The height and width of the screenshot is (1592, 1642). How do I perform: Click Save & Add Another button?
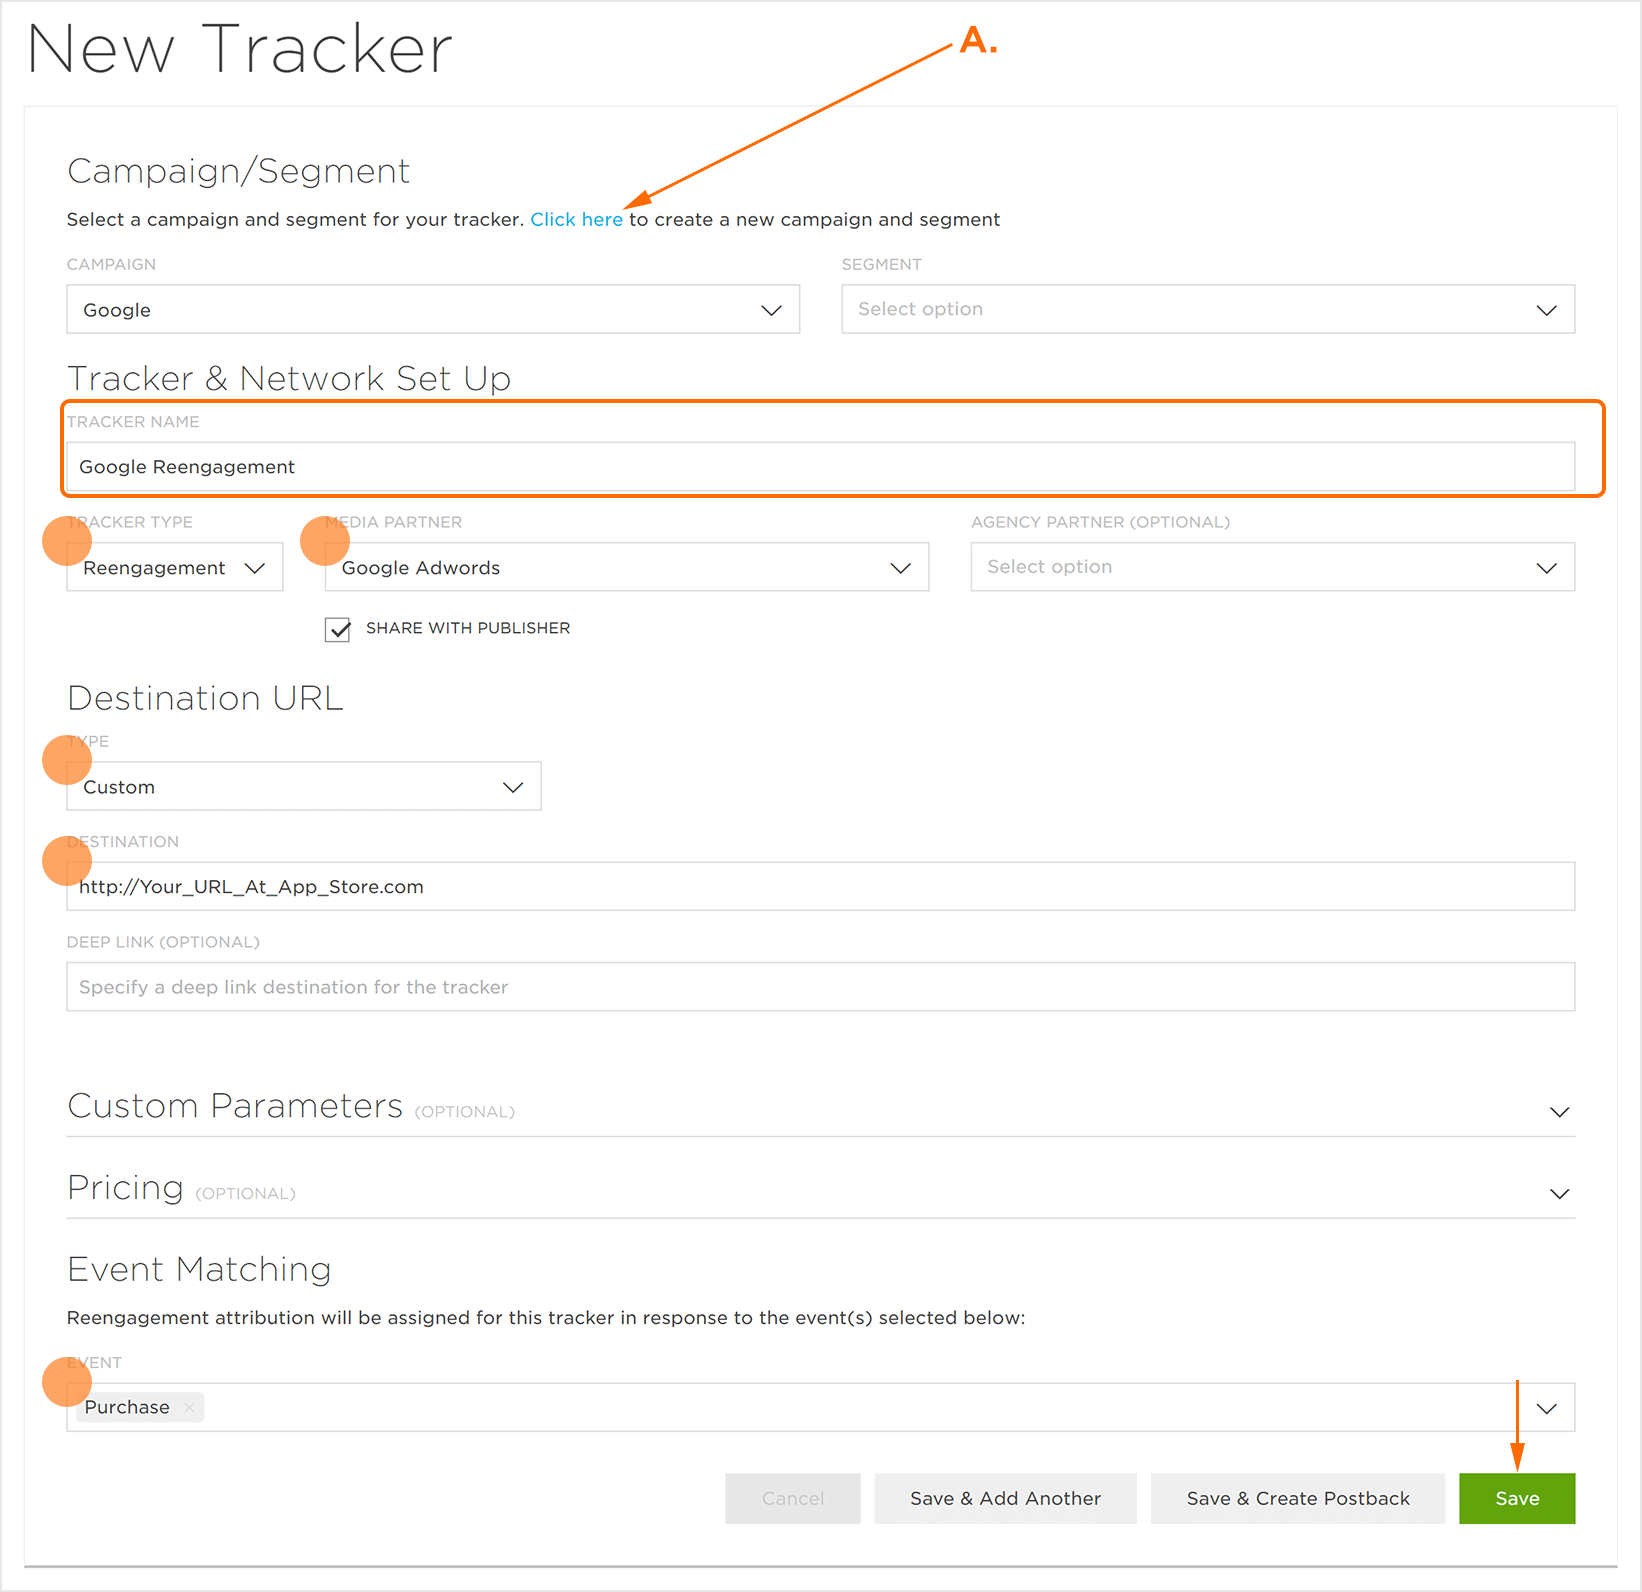1005,1498
